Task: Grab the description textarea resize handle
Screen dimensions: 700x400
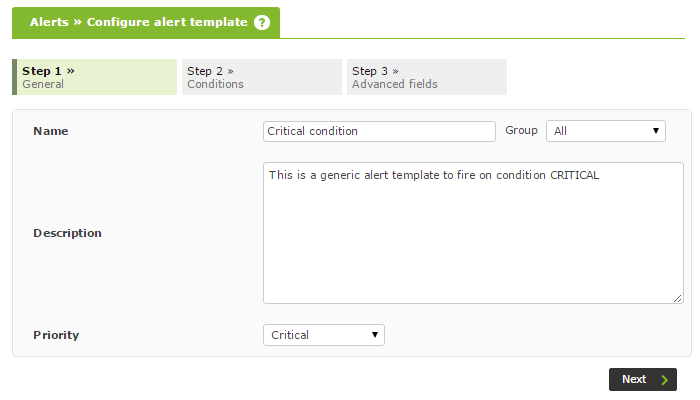Action: click(678, 299)
